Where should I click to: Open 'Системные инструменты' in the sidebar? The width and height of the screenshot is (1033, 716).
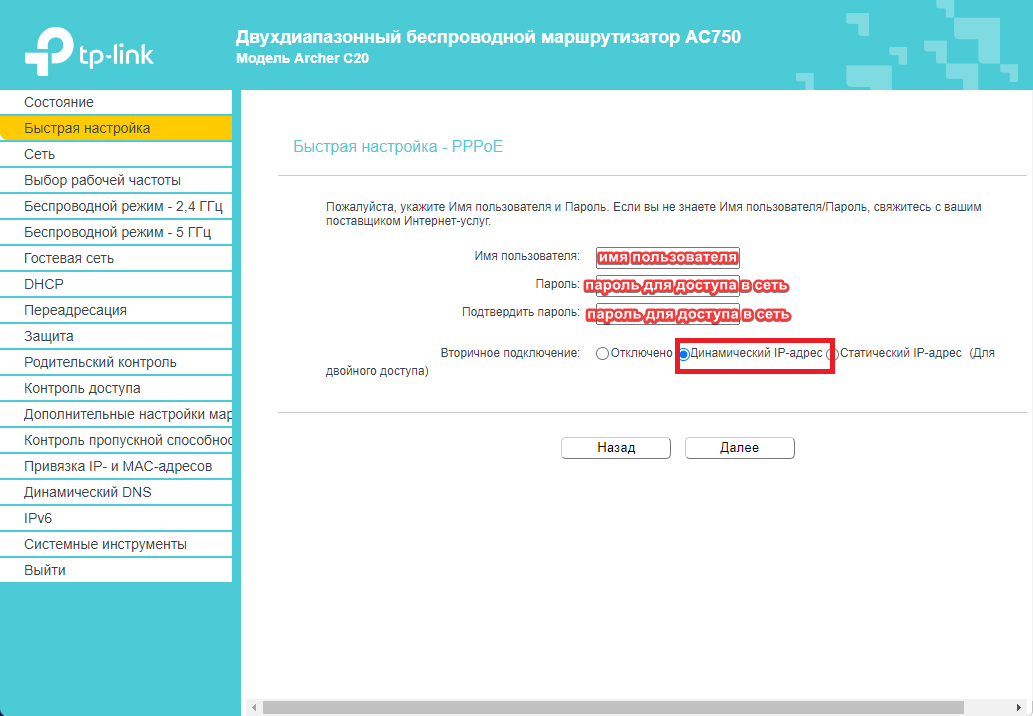coord(105,544)
